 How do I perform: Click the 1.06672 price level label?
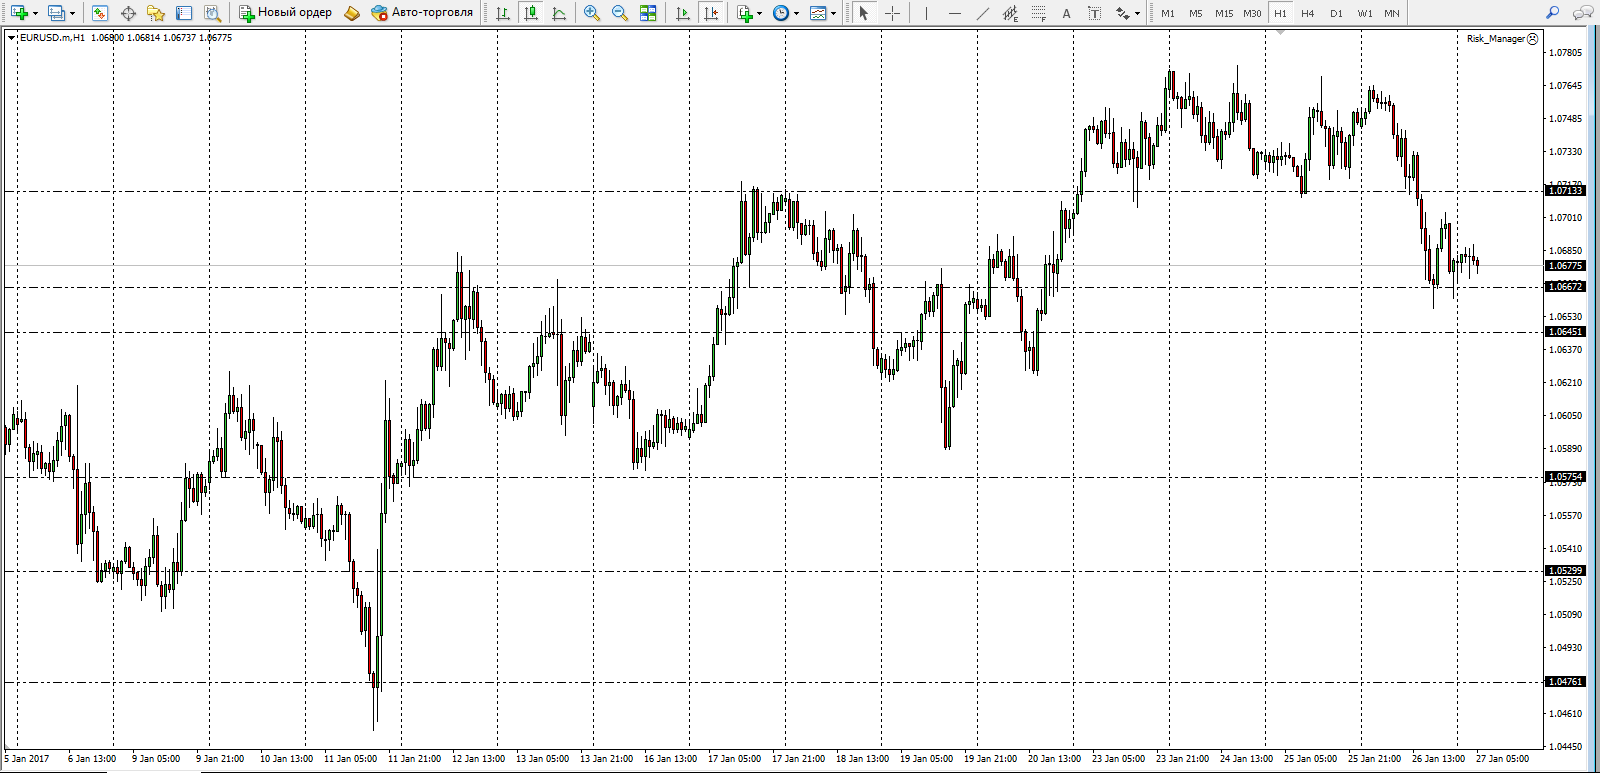[x=1566, y=287]
